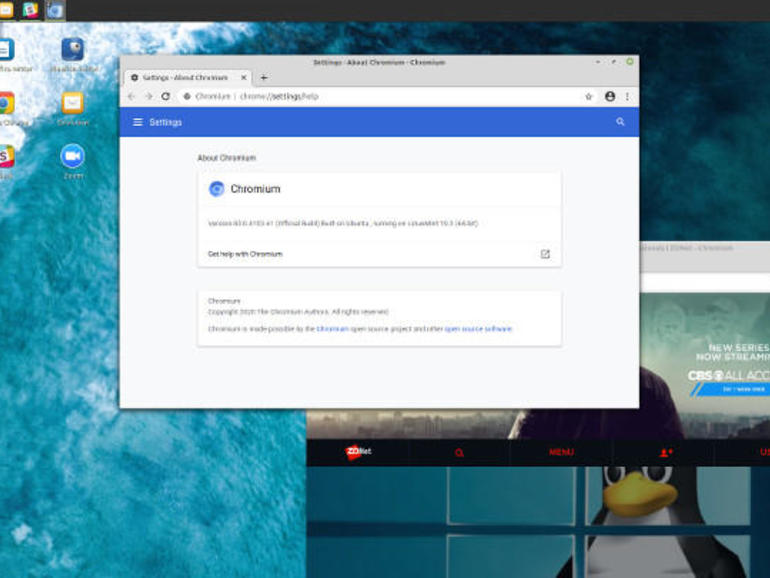Go back using the back arrow
The image size is (770, 578).
[131, 96]
